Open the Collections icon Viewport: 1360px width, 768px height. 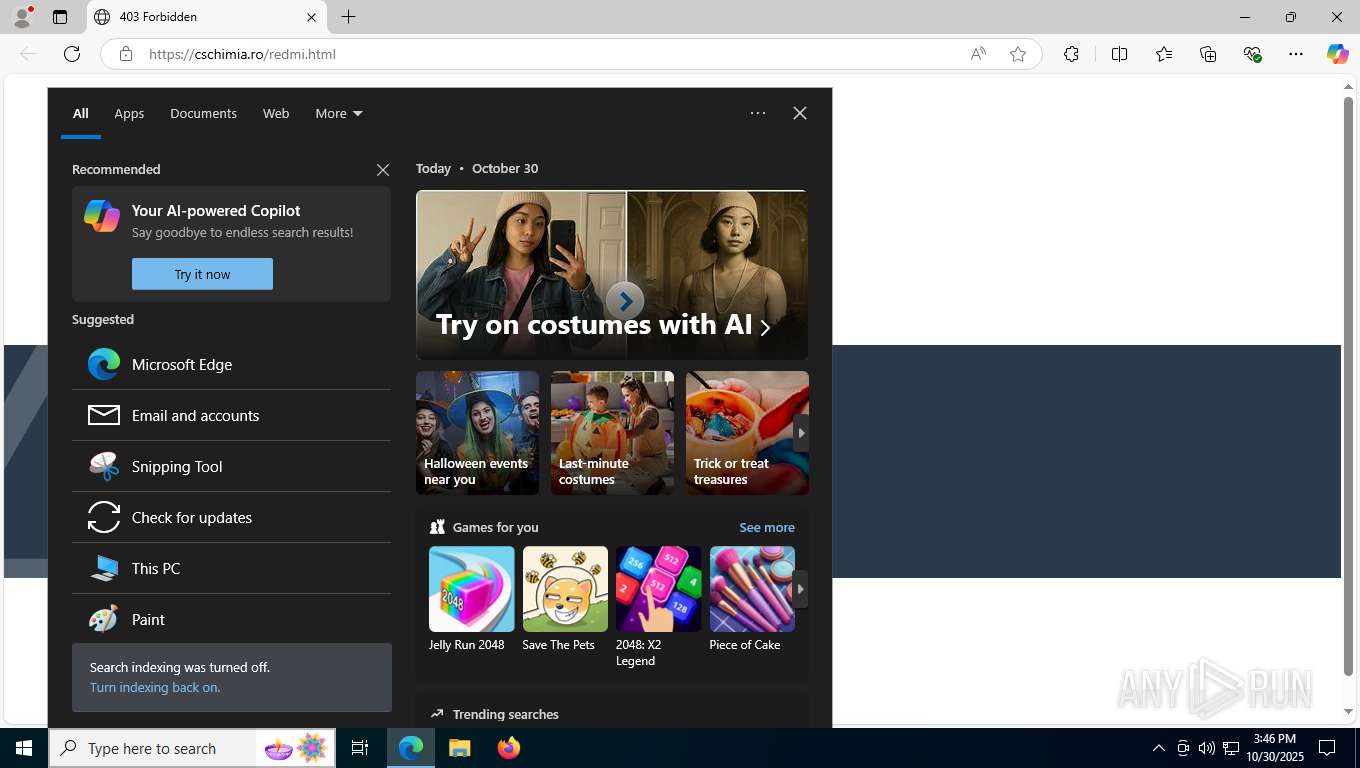(x=1208, y=54)
